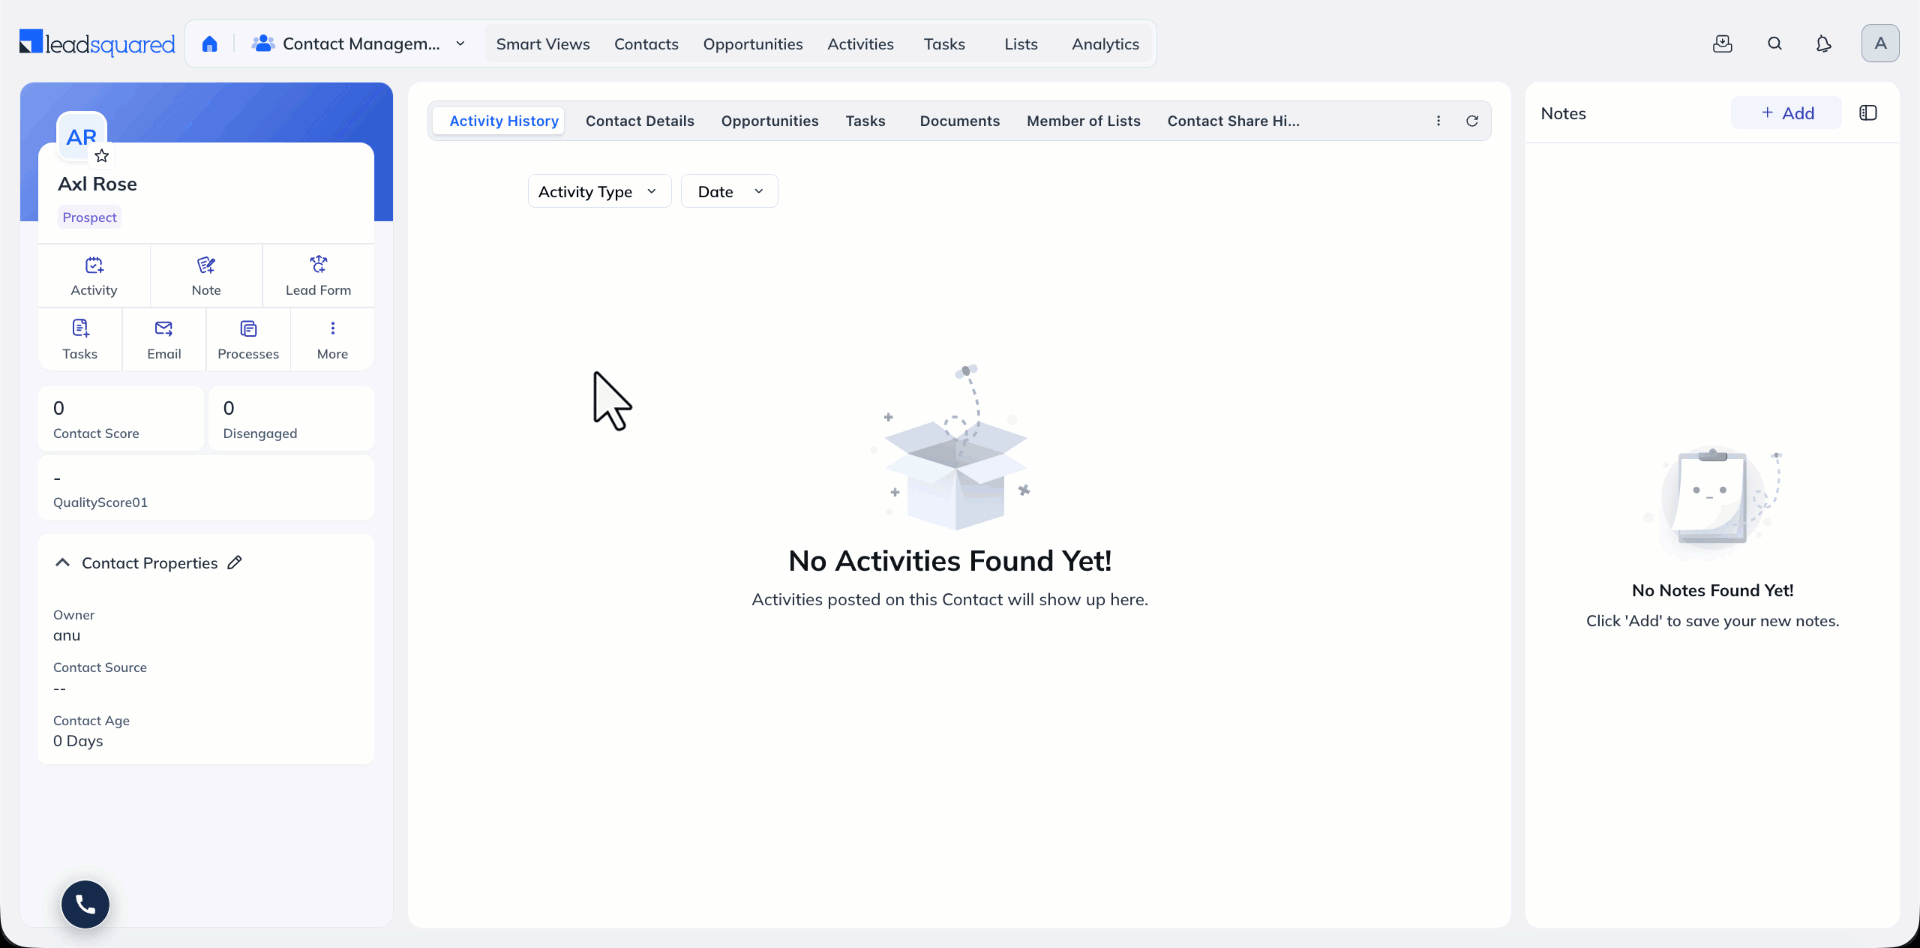Open the Date filter dropdown

click(x=730, y=191)
